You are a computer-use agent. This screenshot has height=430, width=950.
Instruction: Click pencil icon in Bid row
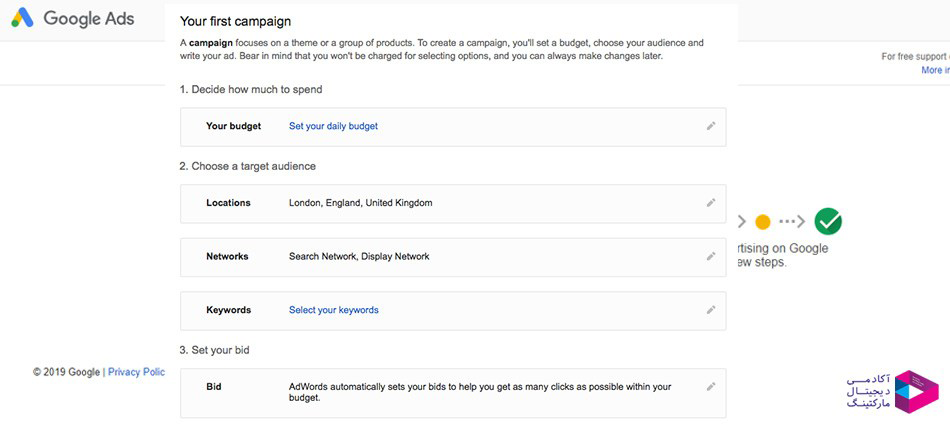(711, 386)
